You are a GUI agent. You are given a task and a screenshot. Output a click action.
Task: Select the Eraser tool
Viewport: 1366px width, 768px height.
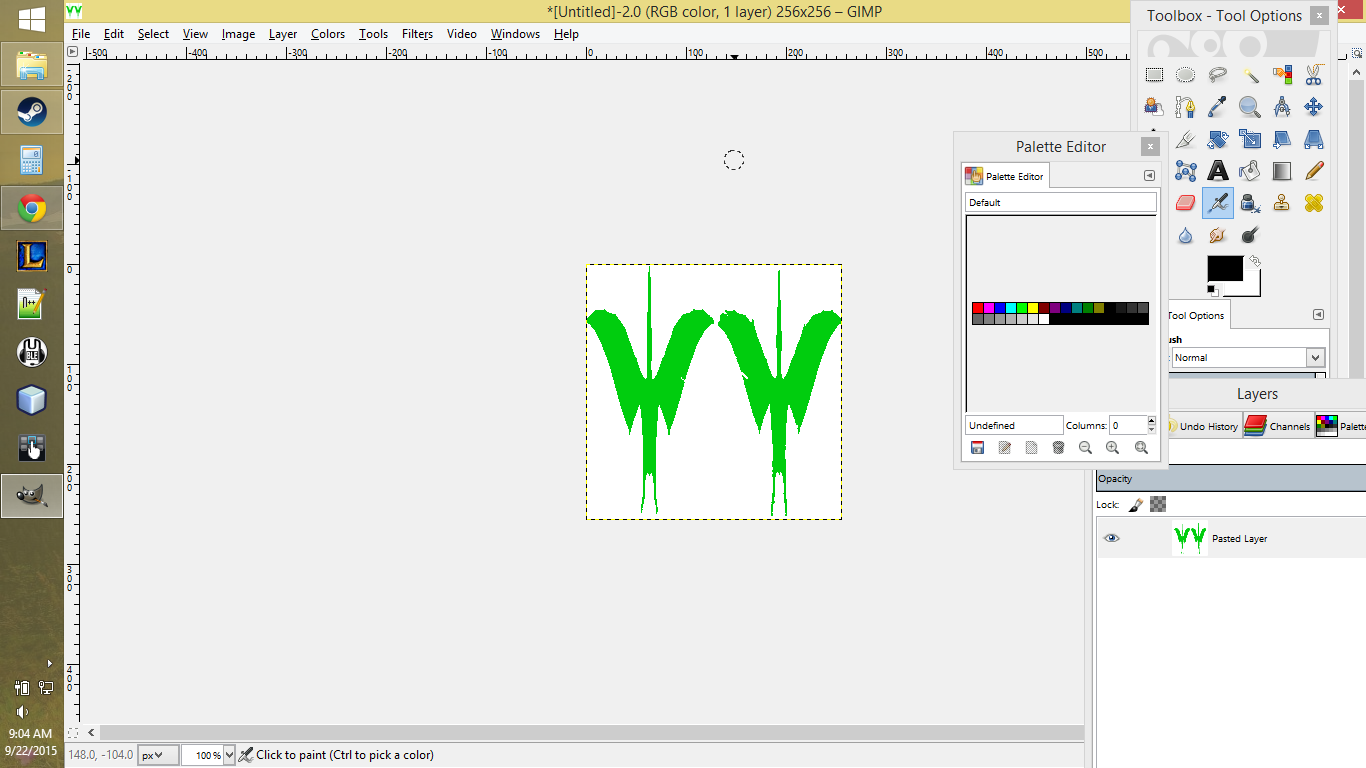(1186, 203)
